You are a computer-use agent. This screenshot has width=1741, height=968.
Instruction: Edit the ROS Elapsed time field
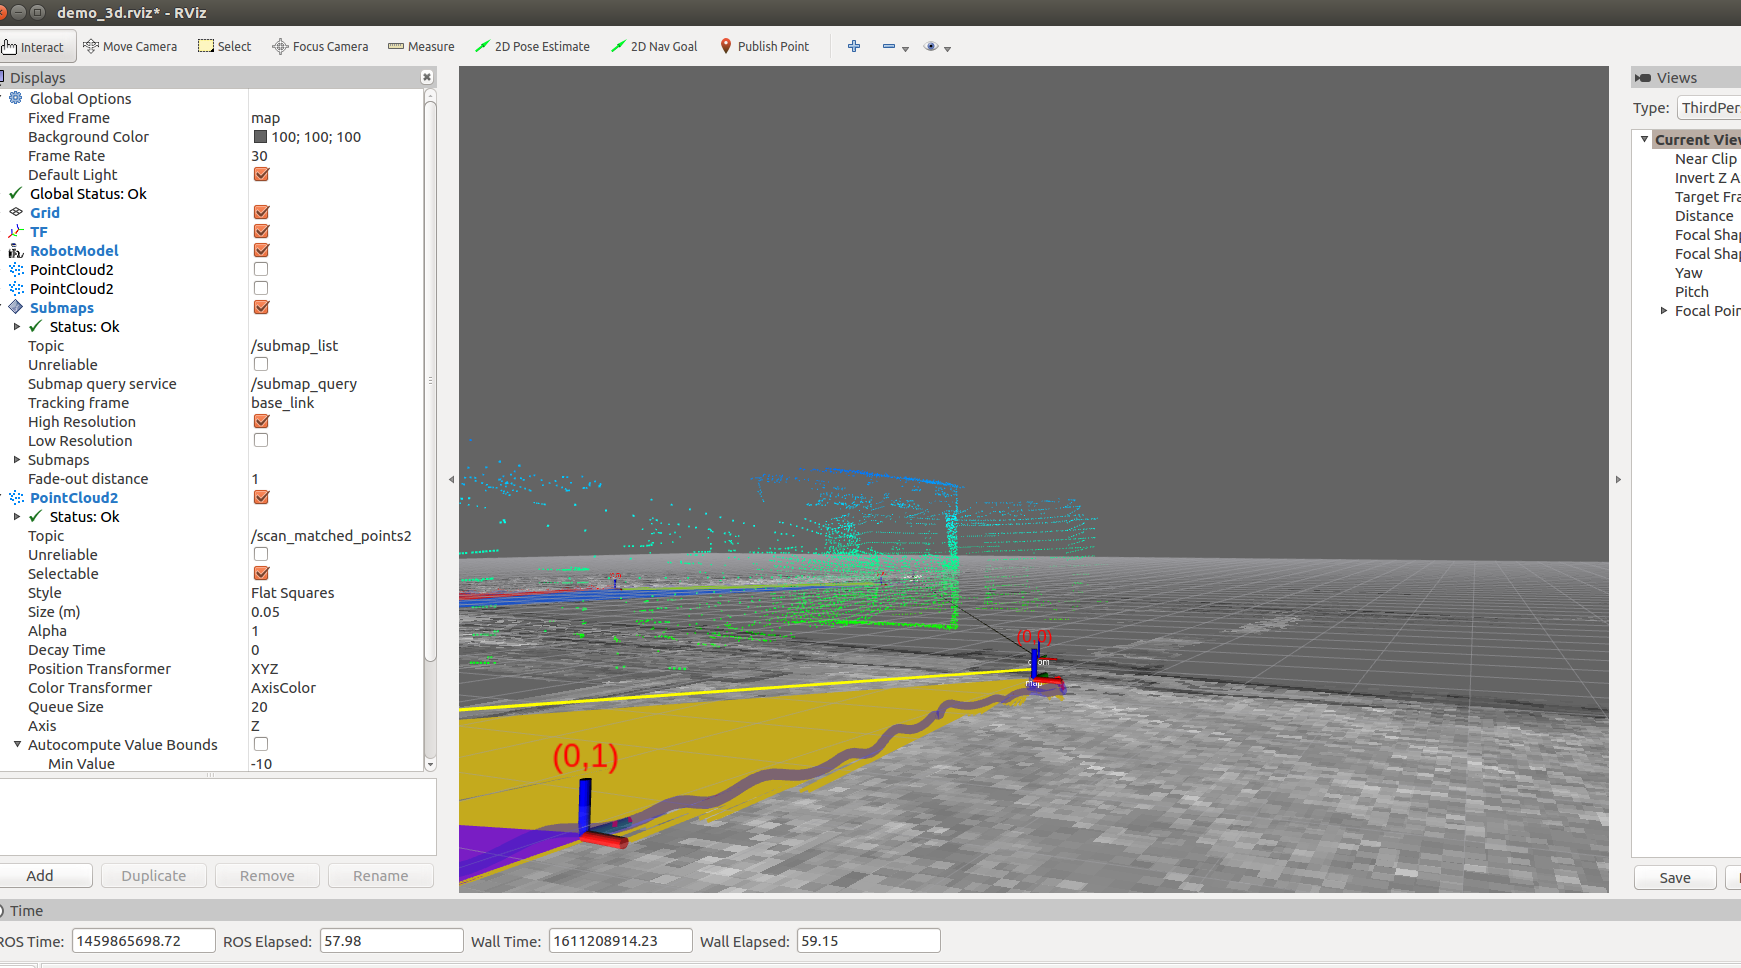click(390, 940)
